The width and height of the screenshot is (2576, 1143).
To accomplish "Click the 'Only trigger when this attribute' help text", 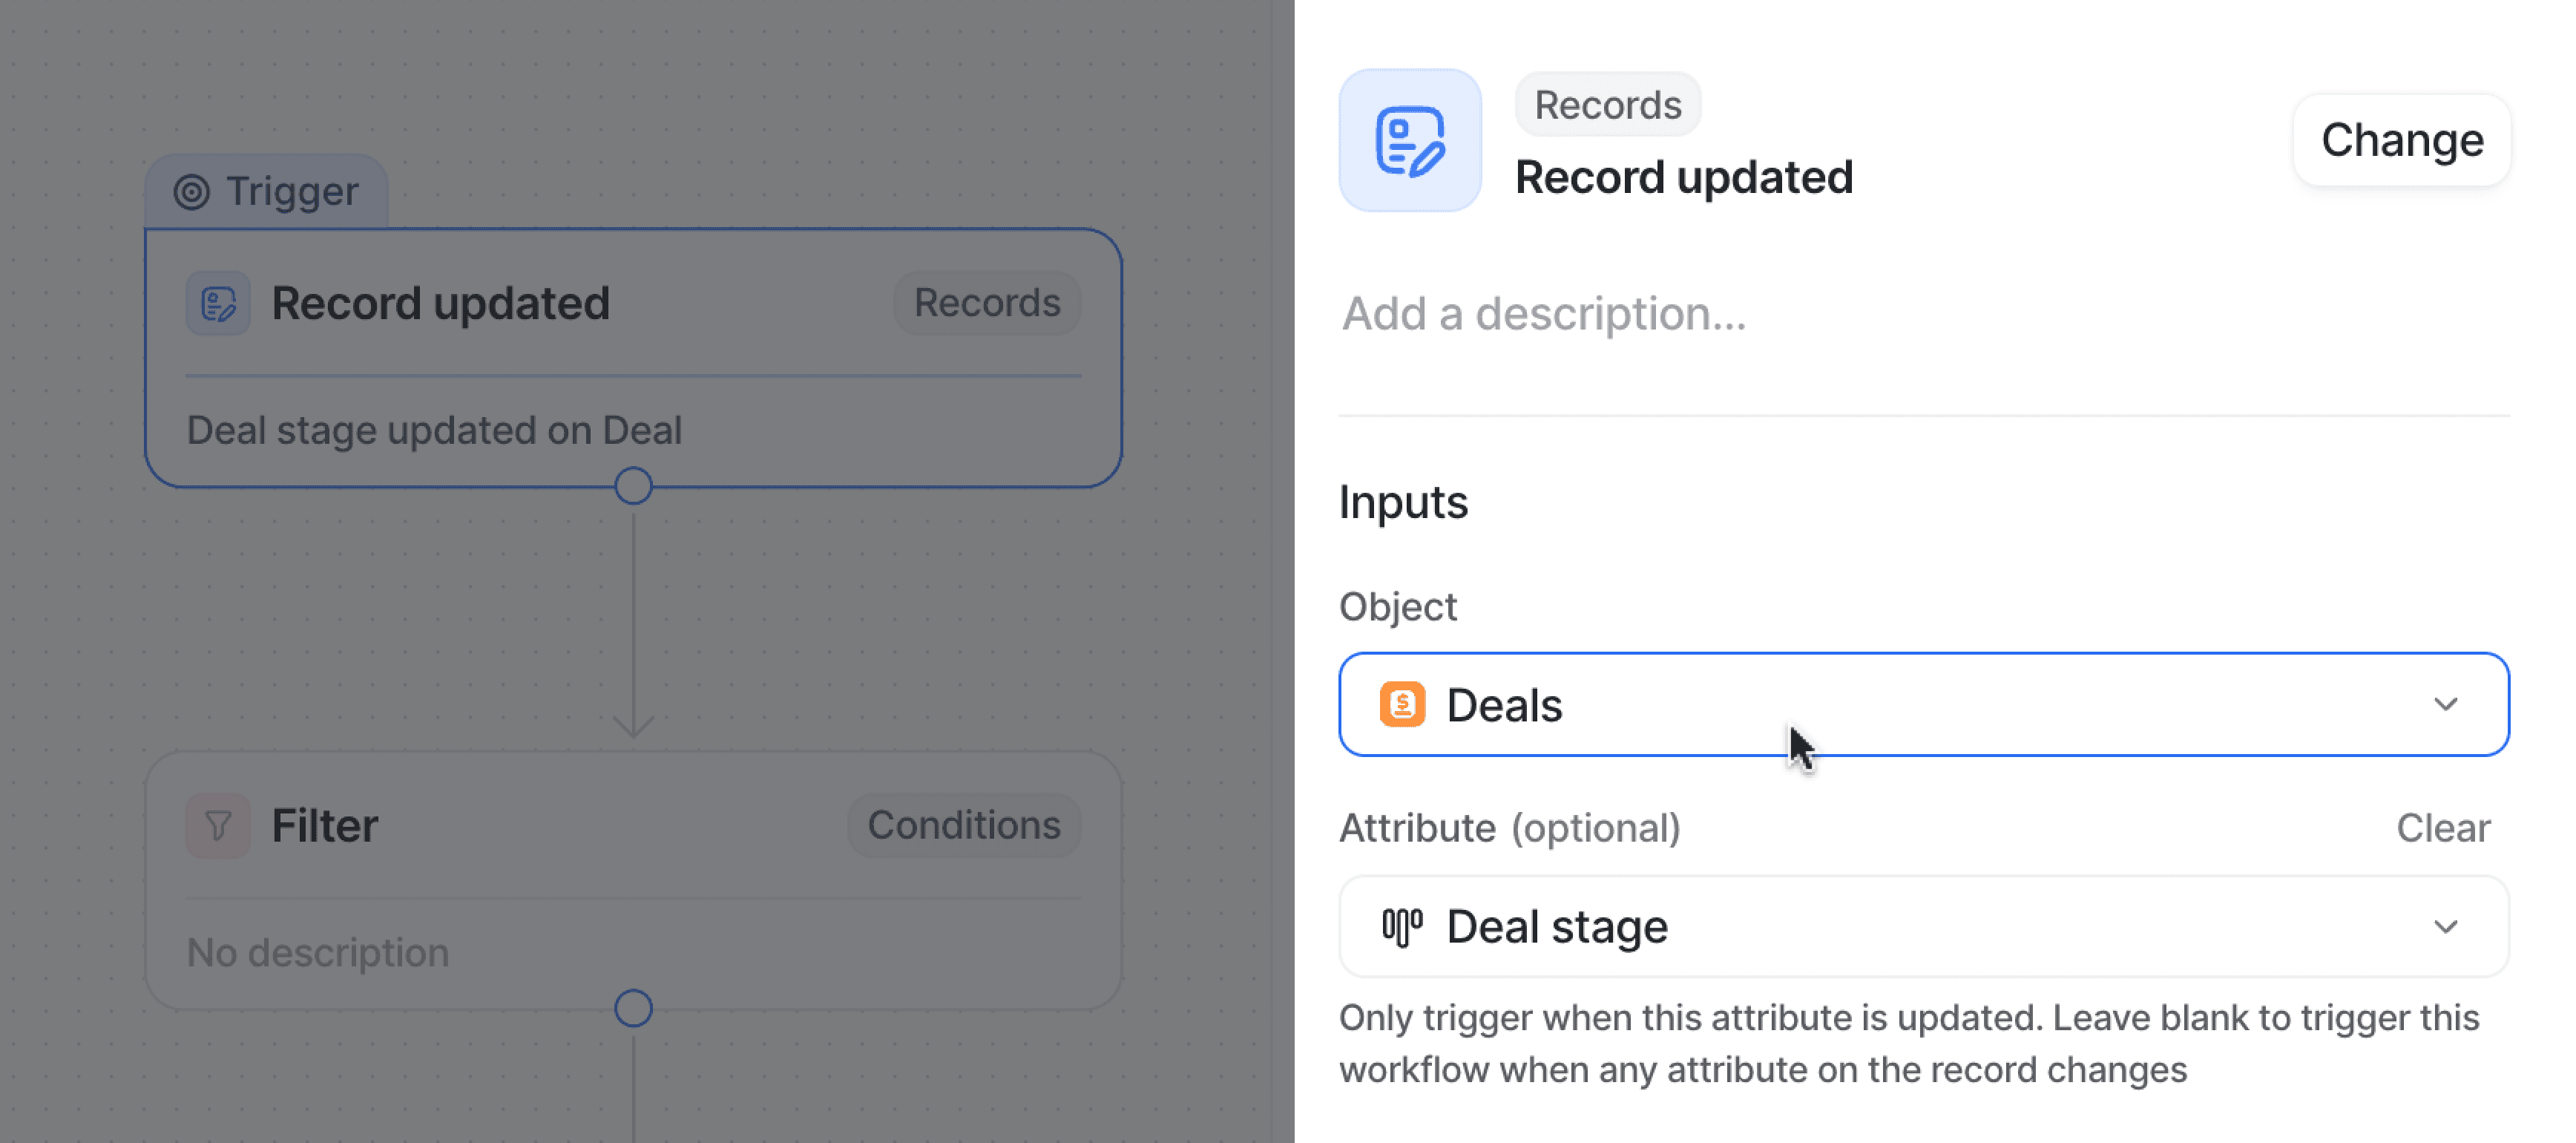I will click(1909, 1043).
